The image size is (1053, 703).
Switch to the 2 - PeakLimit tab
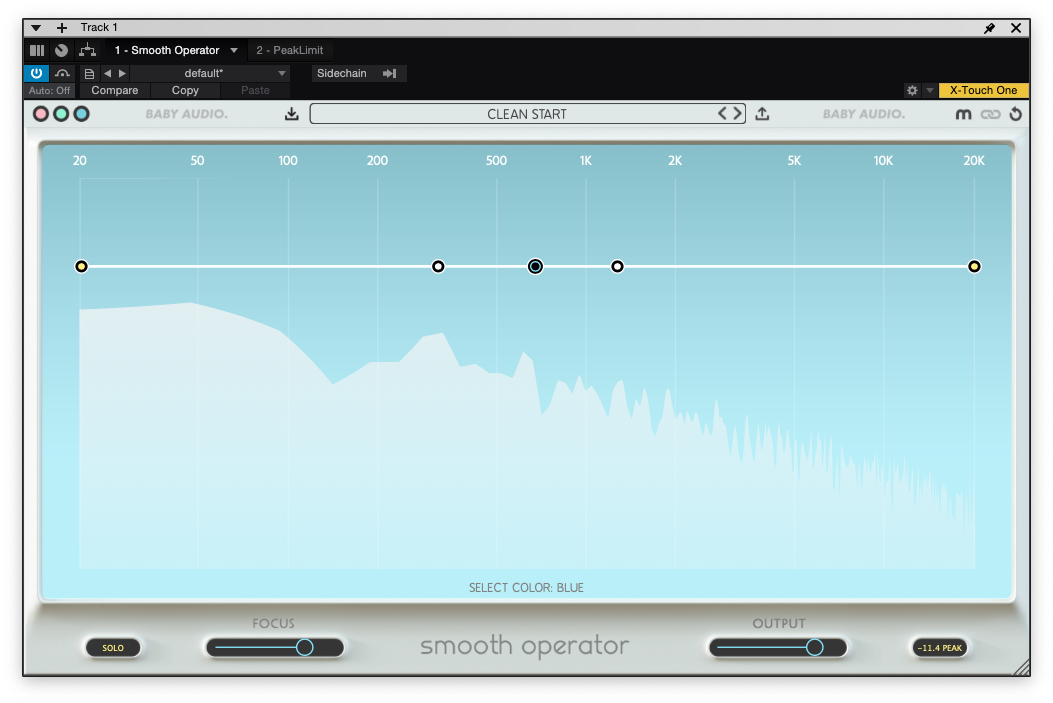pos(289,50)
